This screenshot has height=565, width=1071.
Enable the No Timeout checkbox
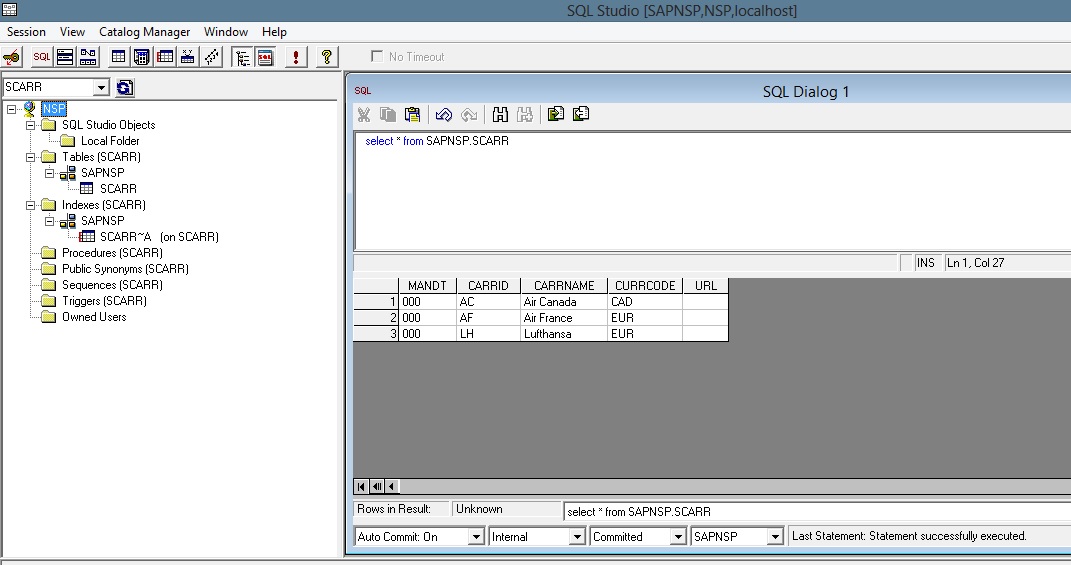[377, 57]
